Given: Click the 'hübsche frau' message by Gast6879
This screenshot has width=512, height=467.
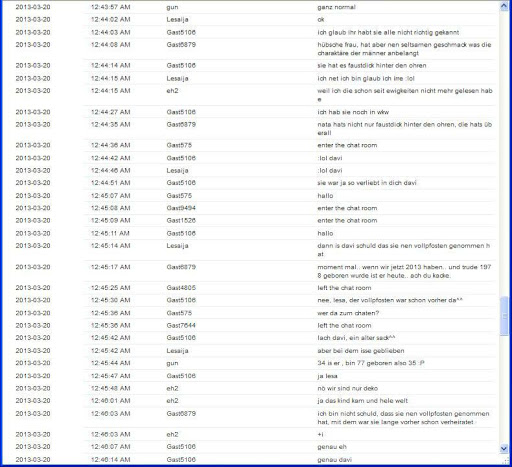Looking at the screenshot, I should click(x=404, y=49).
